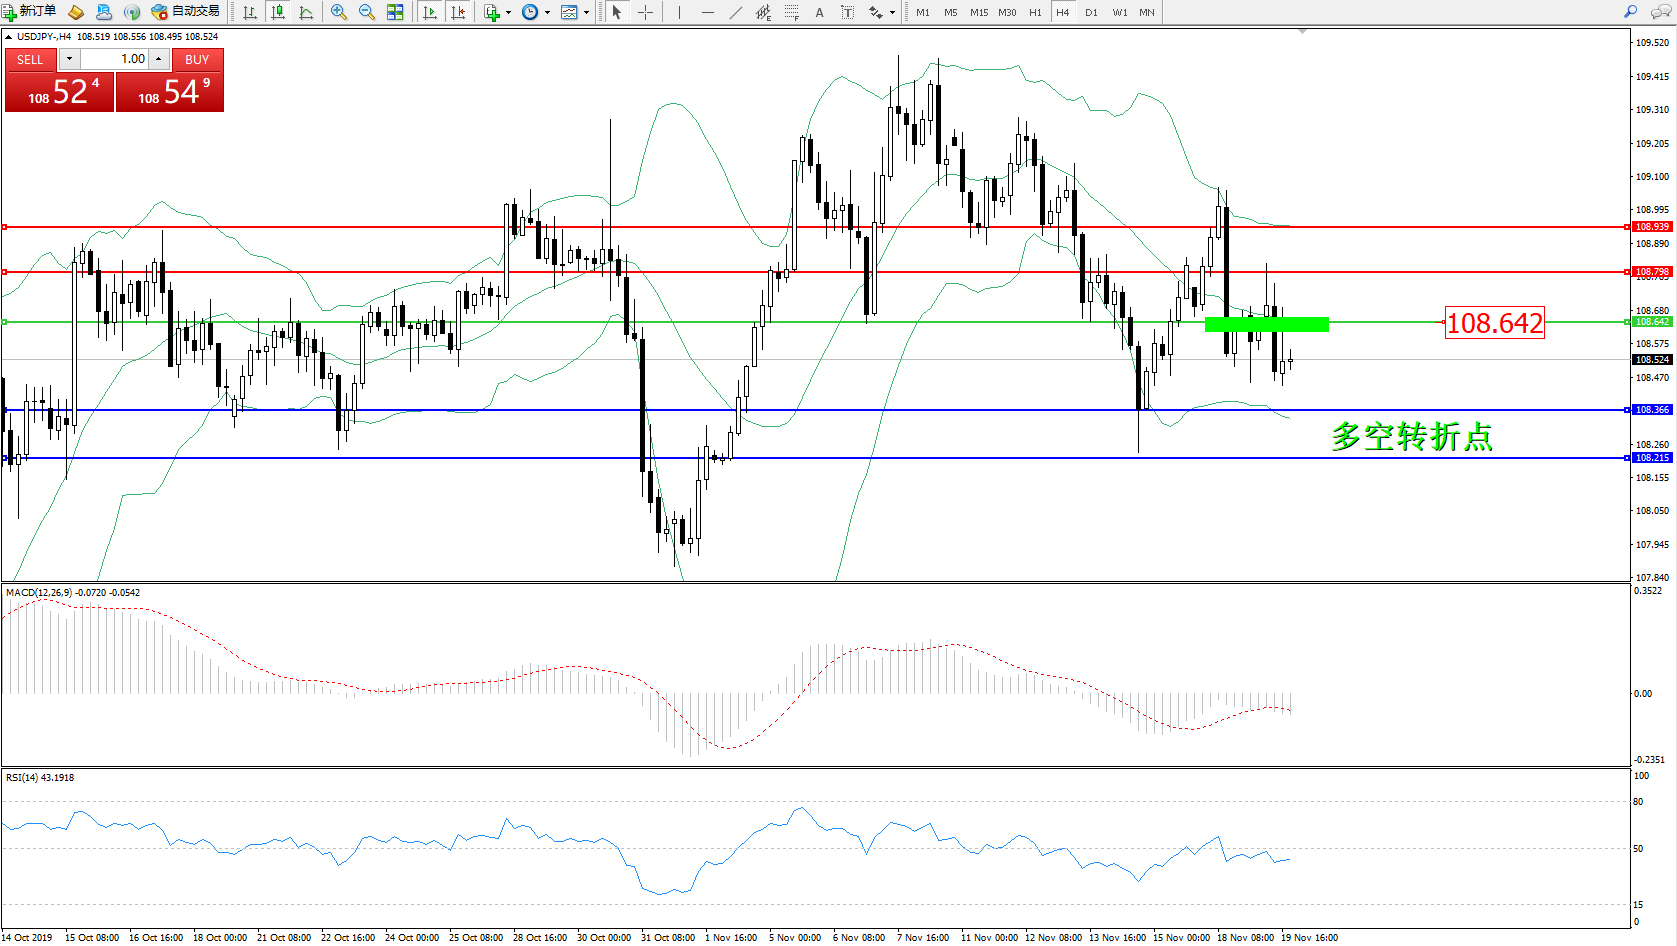Screen dimensions: 1677x946
Task: Switch to the M15 timeframe
Action: [978, 13]
